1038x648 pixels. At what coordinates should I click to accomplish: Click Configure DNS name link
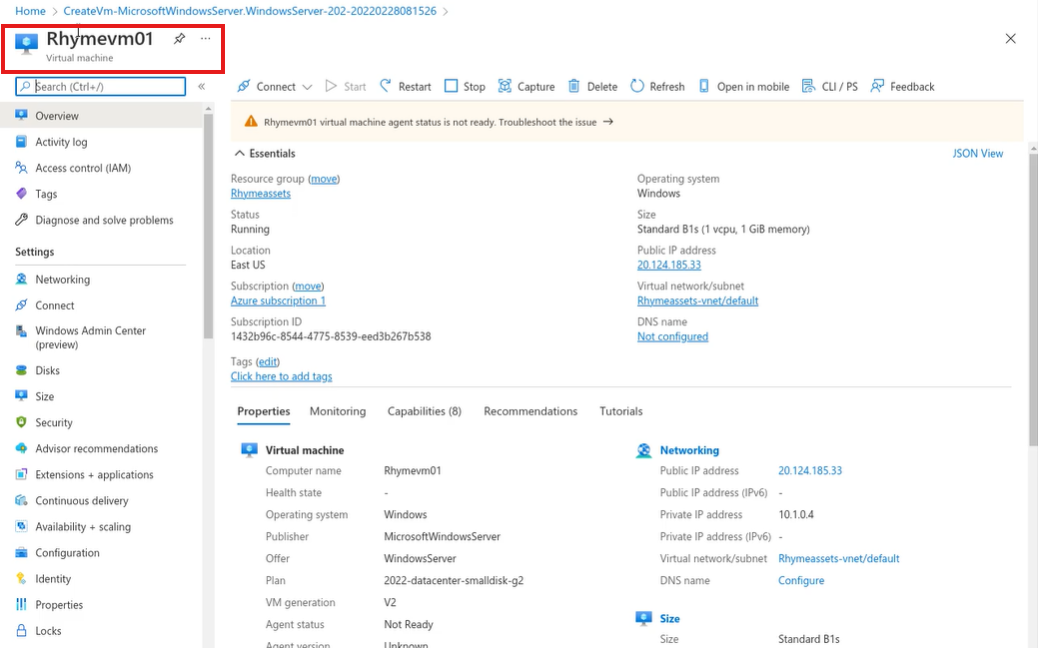point(801,580)
